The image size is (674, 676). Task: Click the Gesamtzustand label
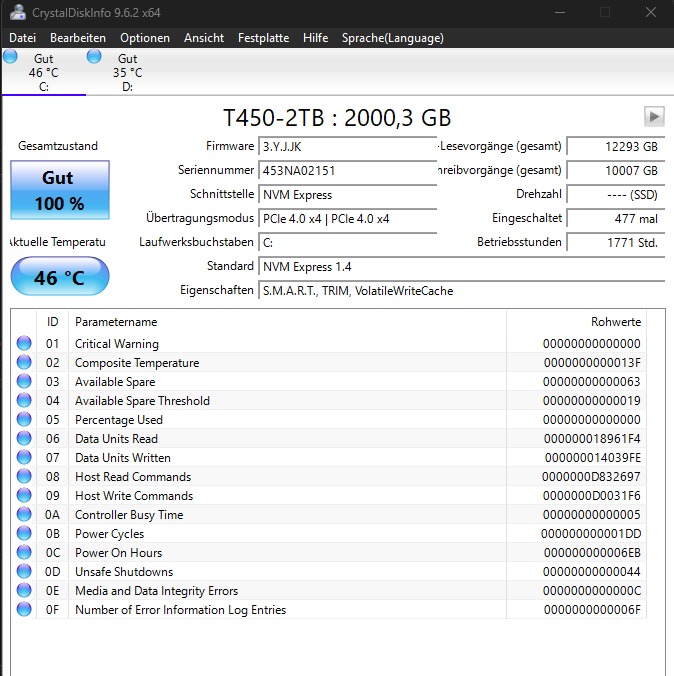pos(58,146)
